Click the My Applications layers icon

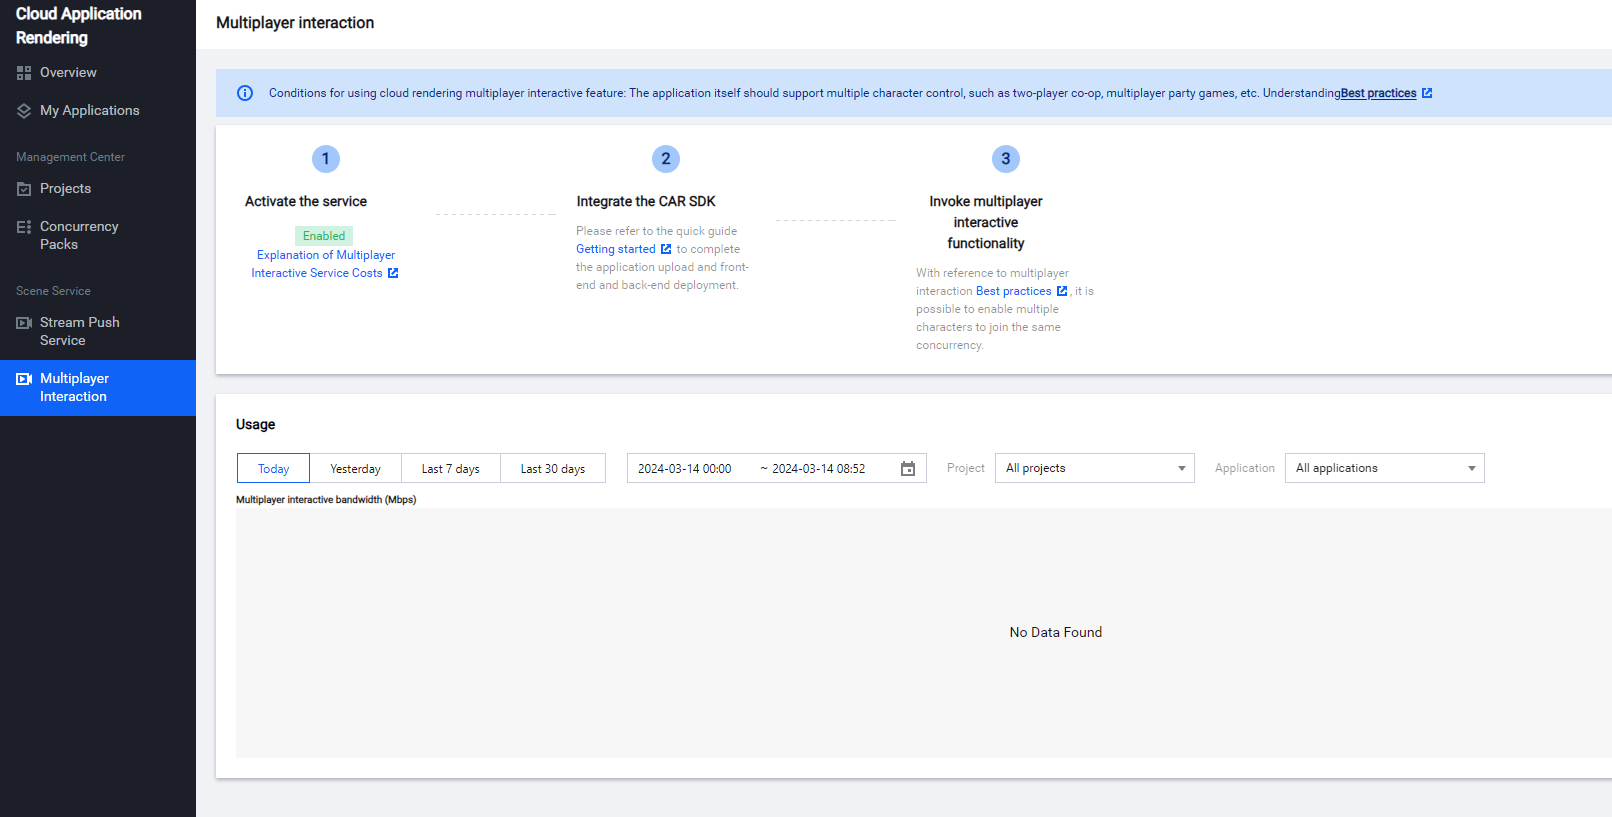(x=24, y=111)
